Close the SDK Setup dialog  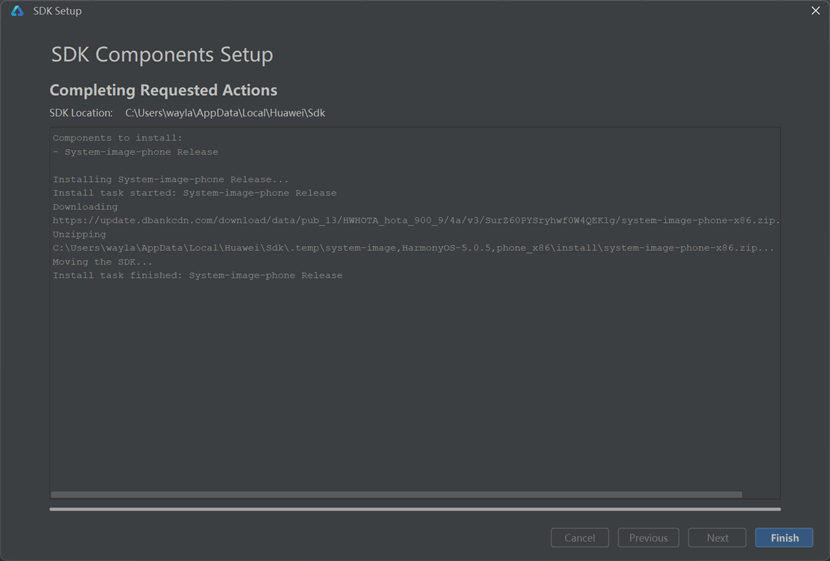(816, 11)
